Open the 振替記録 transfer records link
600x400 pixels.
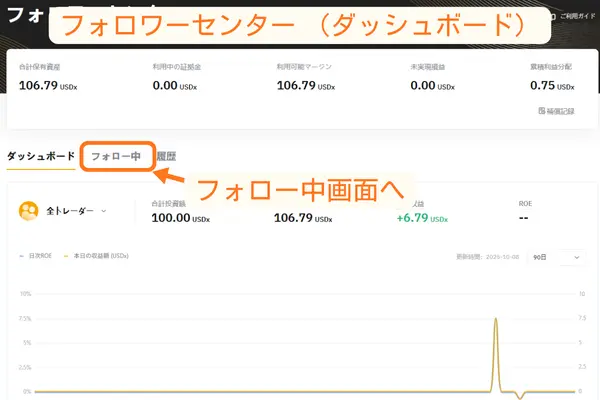560,110
